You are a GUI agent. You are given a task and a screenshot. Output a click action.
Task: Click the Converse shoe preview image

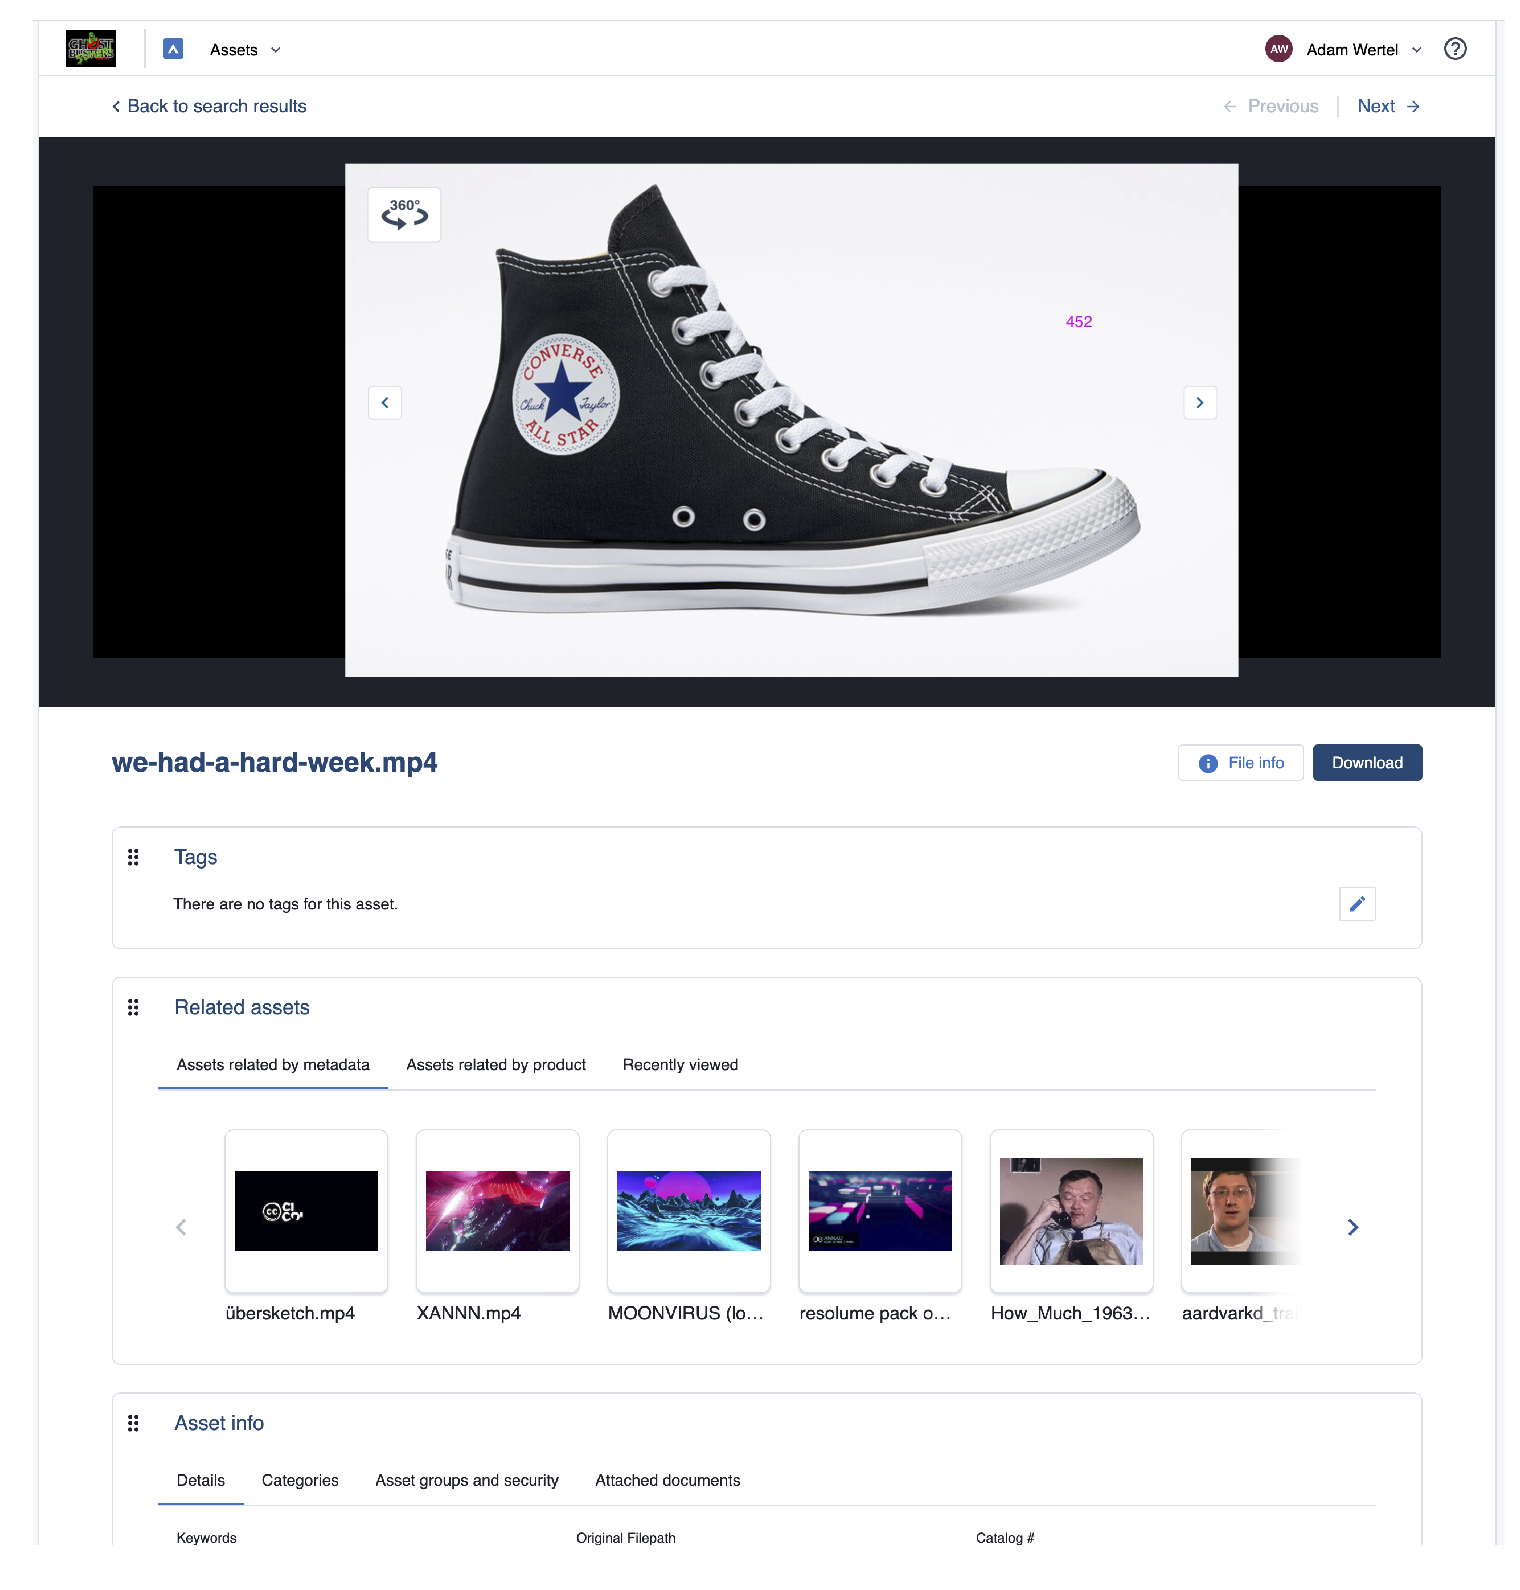pyautogui.click(x=791, y=420)
